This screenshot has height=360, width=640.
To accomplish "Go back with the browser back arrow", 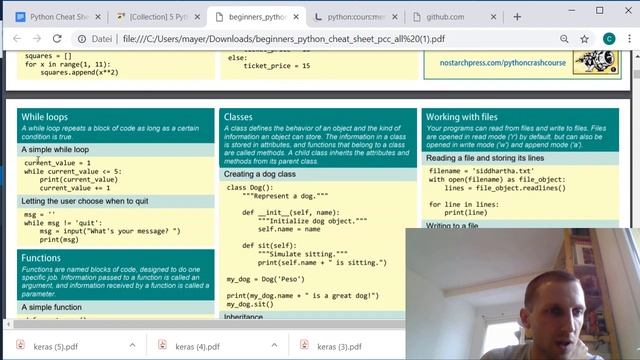I will (x=17, y=39).
